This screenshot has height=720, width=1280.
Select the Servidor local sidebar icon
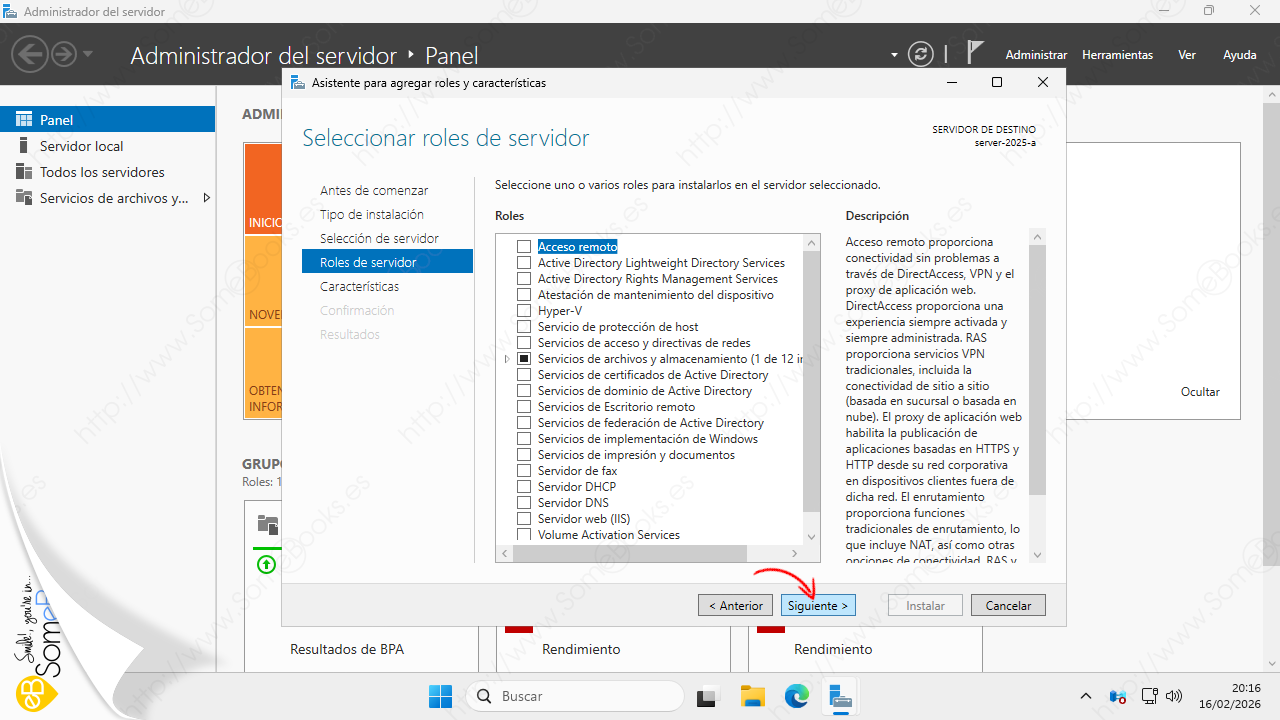[x=24, y=146]
